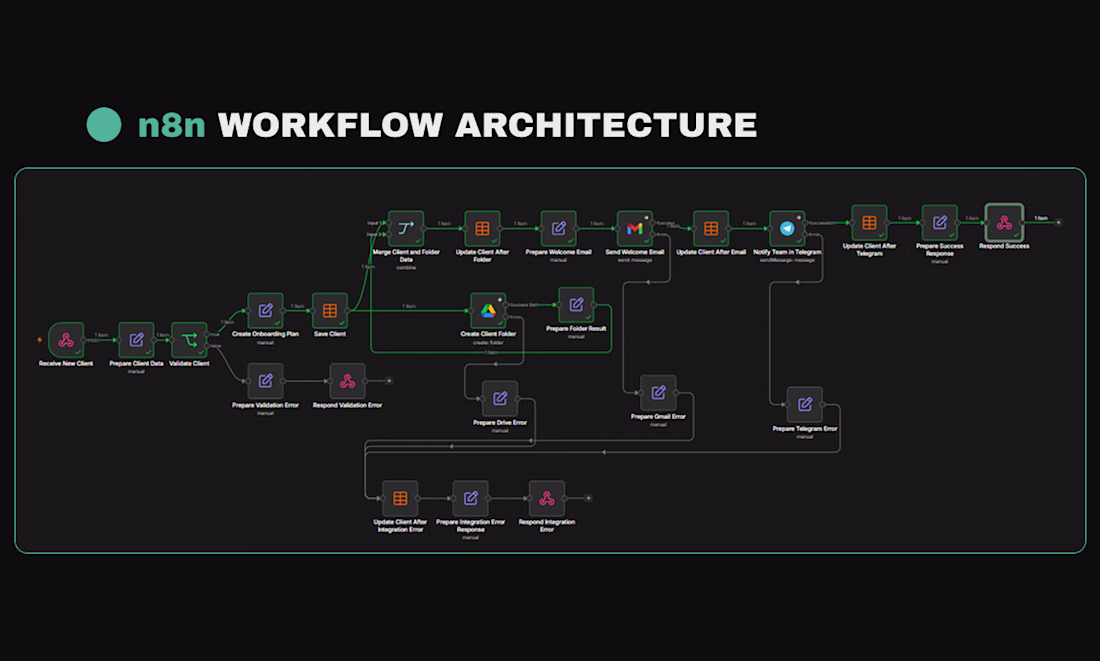The height and width of the screenshot is (661, 1100).
Task: Open the Prepare Gmail Error node
Action: coord(658,393)
